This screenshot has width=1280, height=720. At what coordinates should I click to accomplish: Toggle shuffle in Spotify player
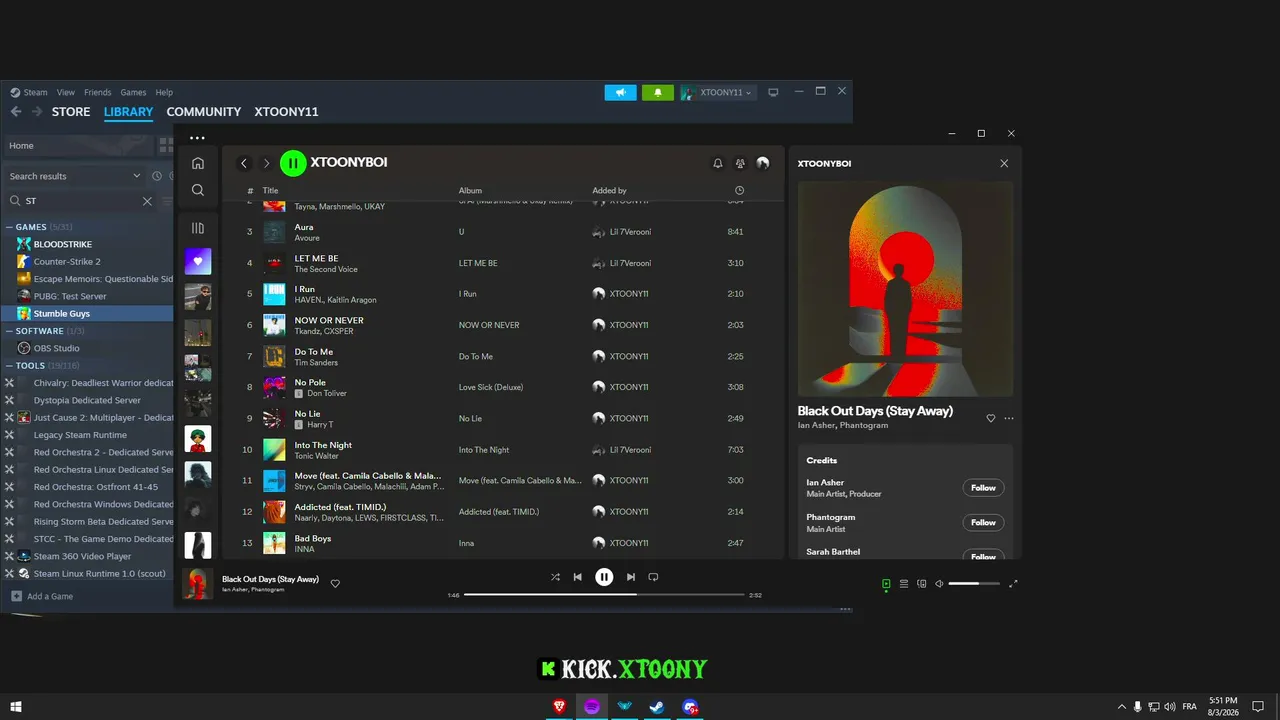coord(555,577)
